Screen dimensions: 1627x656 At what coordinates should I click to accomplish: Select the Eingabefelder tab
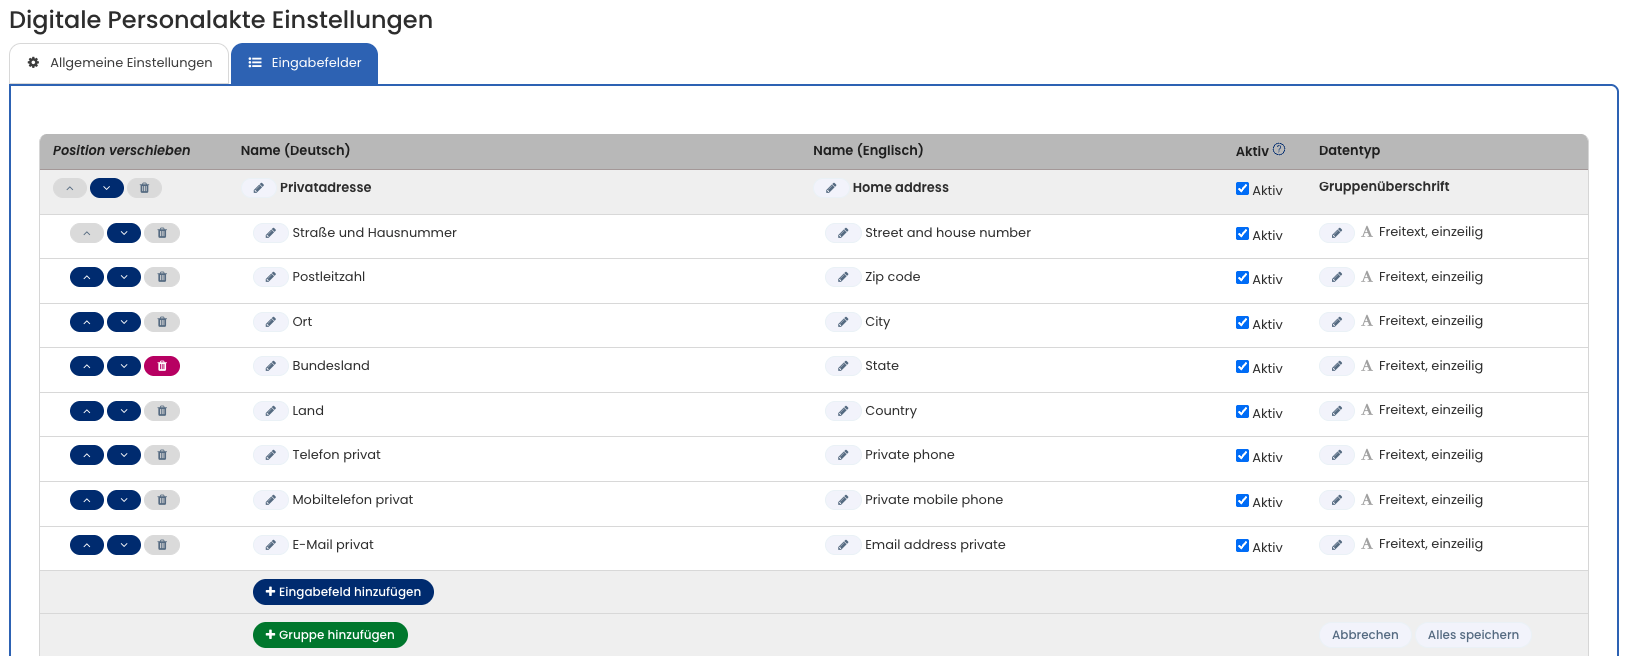click(305, 63)
